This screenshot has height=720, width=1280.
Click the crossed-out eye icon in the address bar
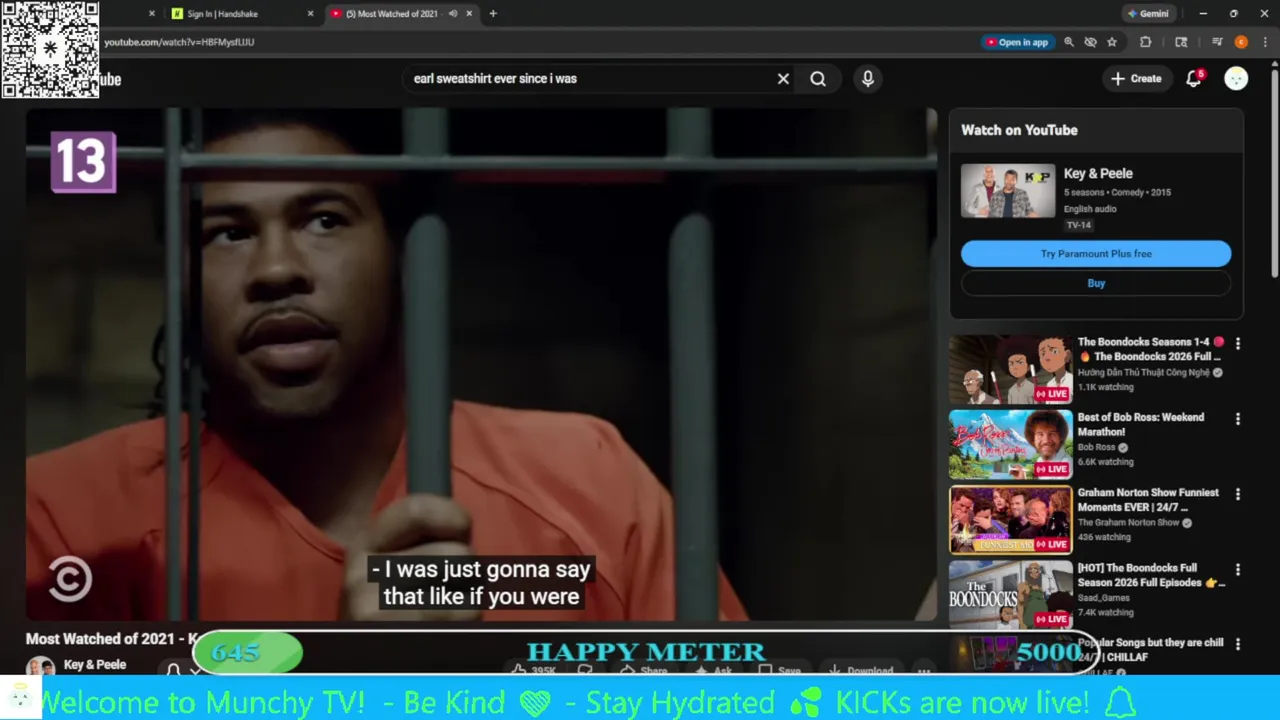tap(1090, 42)
